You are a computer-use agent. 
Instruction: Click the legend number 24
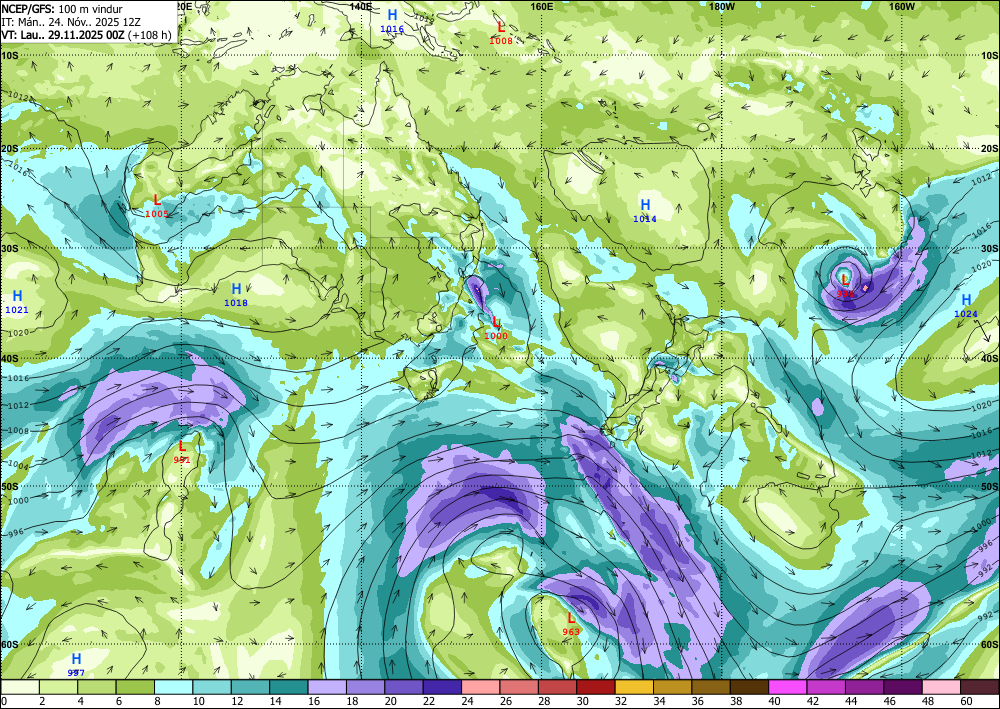tap(466, 701)
